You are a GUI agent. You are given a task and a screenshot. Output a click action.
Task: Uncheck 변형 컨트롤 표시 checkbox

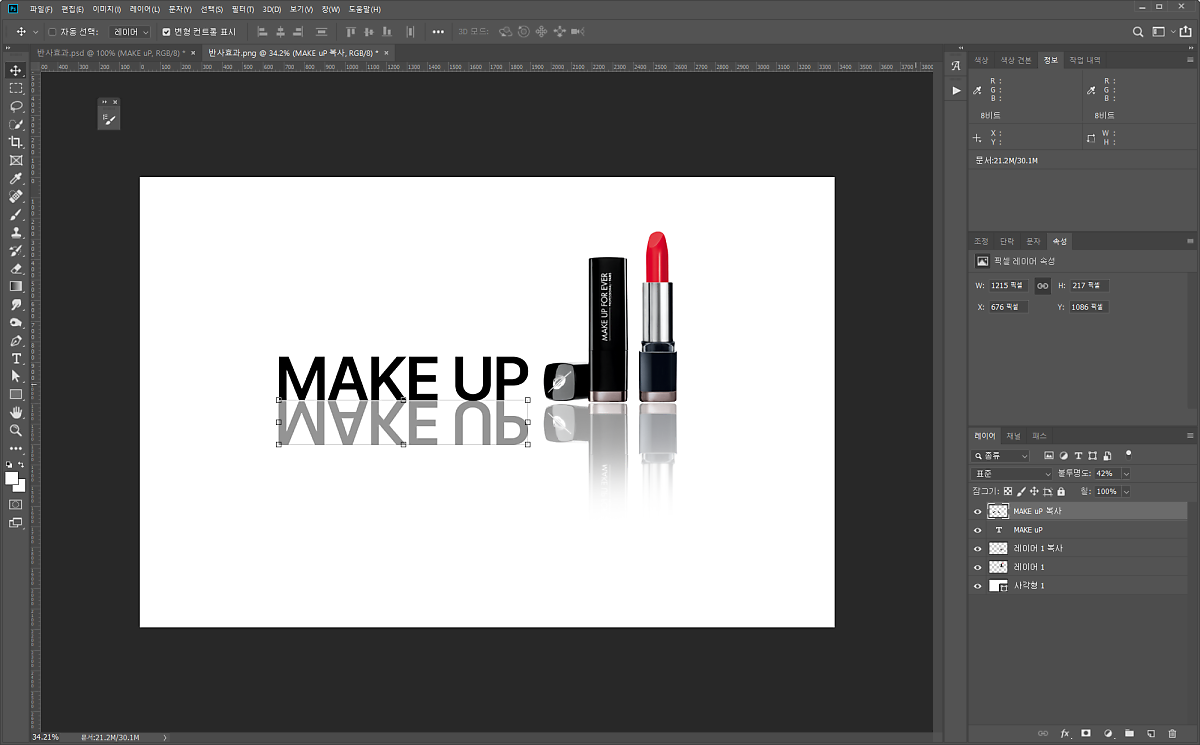[166, 32]
